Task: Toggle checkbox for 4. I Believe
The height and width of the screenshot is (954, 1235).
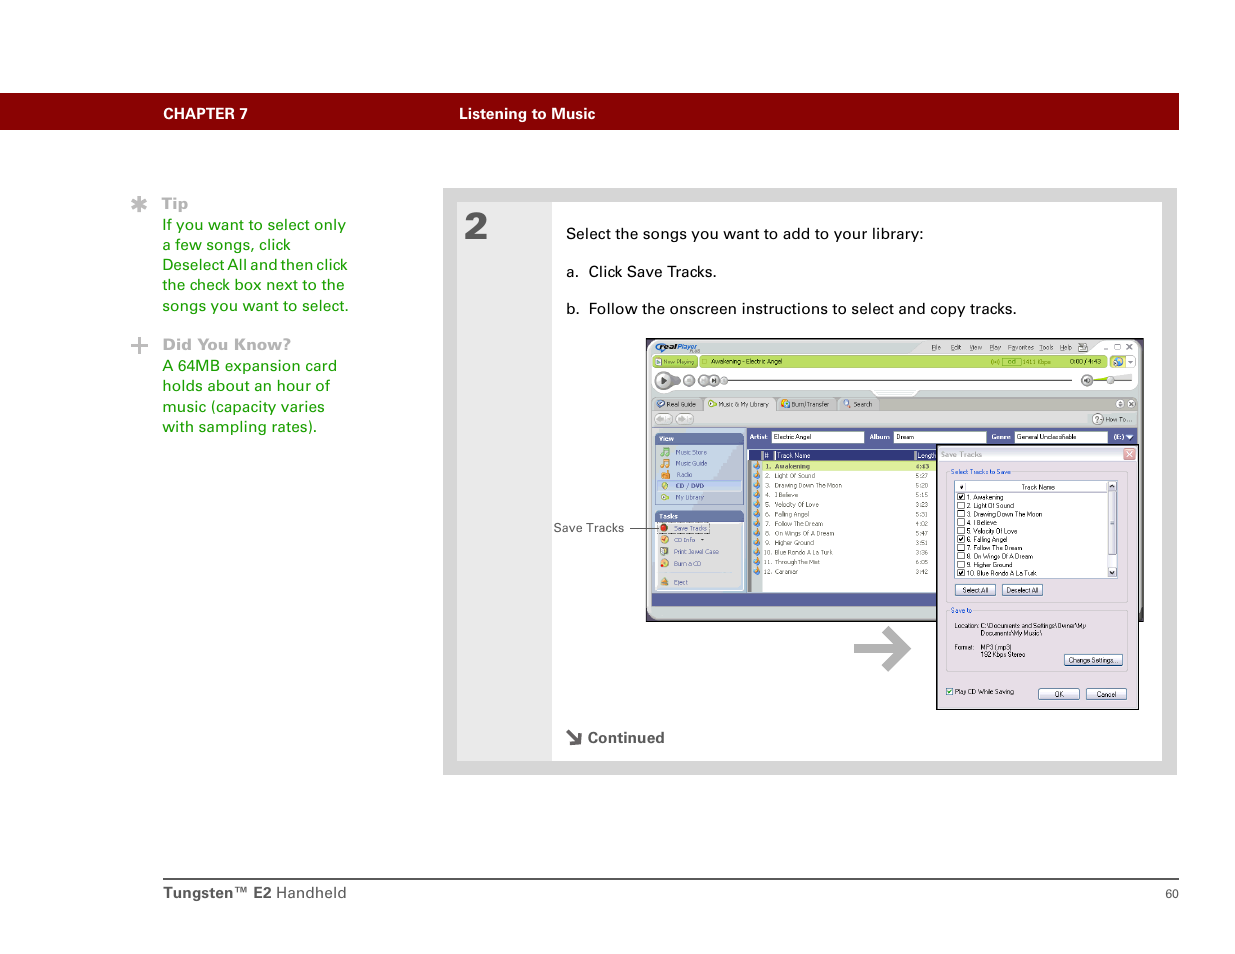Action: [x=961, y=522]
